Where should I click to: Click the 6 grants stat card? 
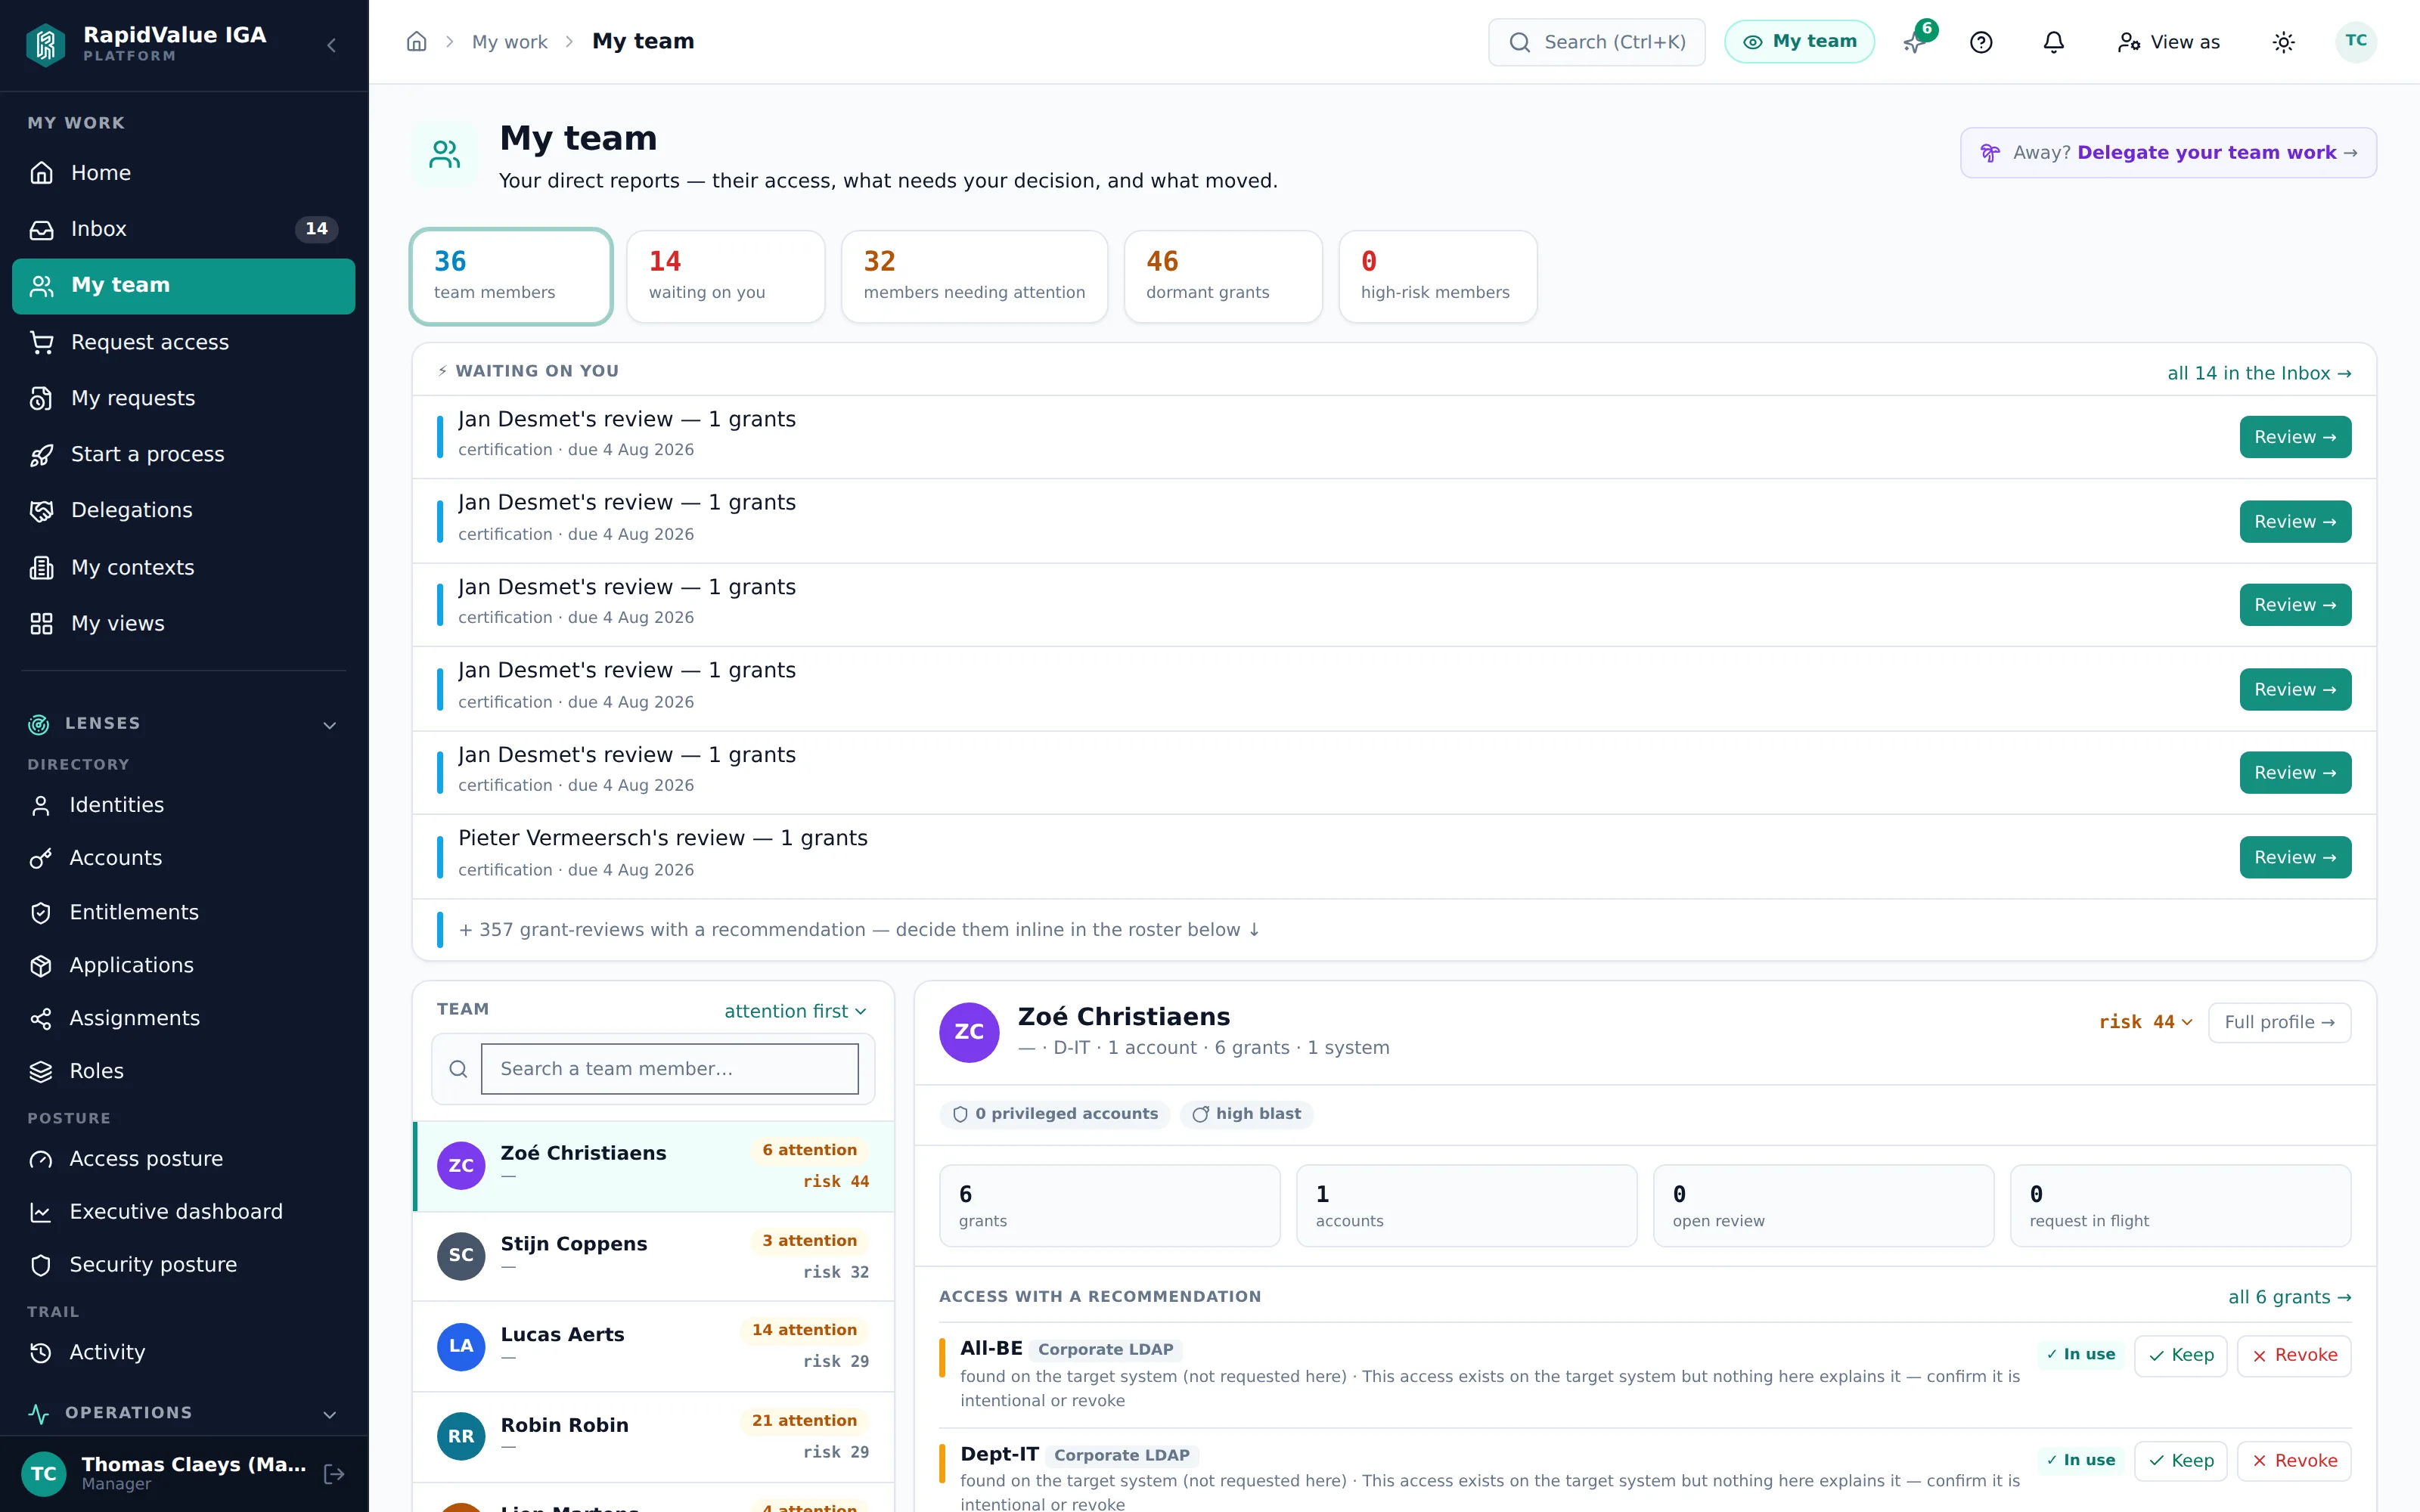[1109, 1206]
